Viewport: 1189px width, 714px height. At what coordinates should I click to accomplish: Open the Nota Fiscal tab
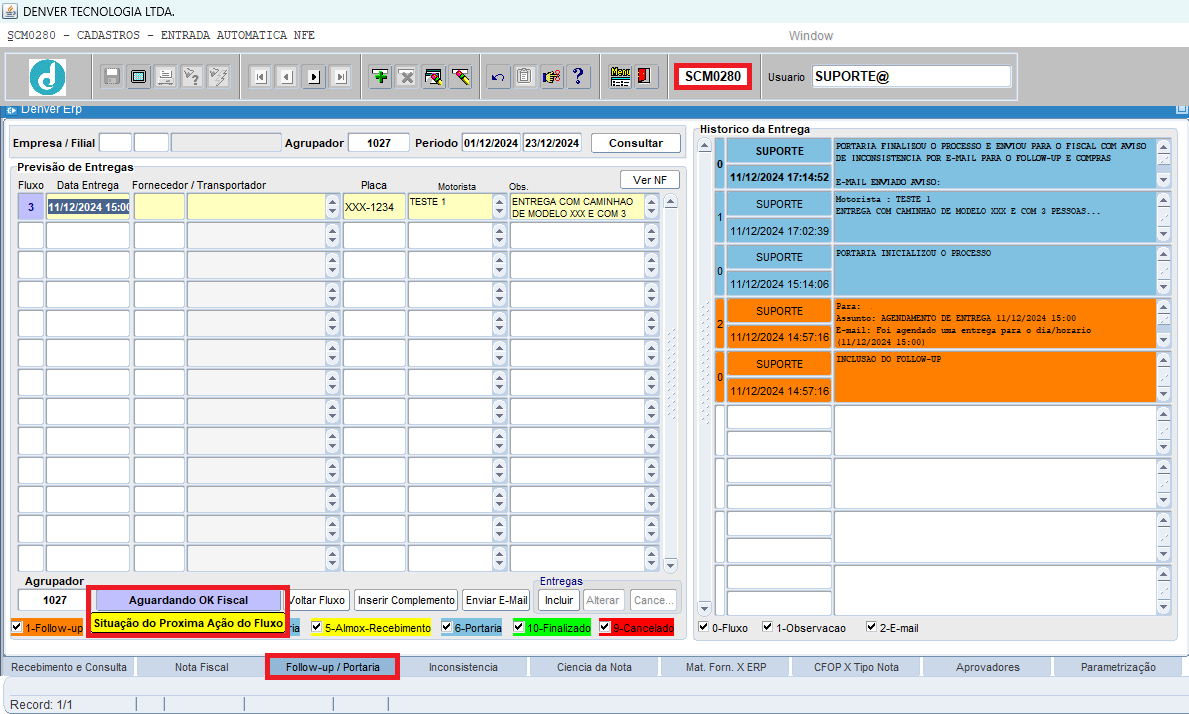coord(201,667)
